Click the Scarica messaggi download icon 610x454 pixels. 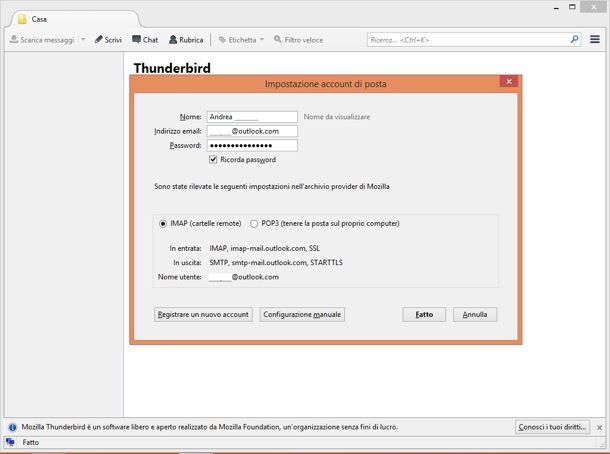(x=14, y=39)
